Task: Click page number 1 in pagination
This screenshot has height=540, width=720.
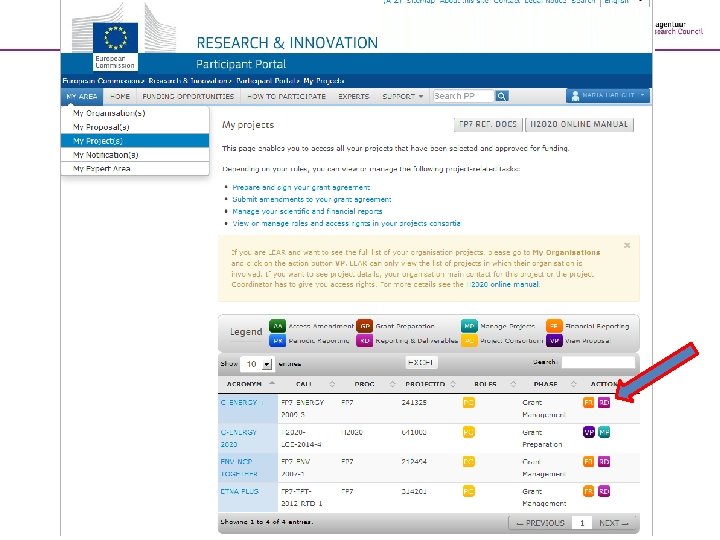Action: [582, 523]
